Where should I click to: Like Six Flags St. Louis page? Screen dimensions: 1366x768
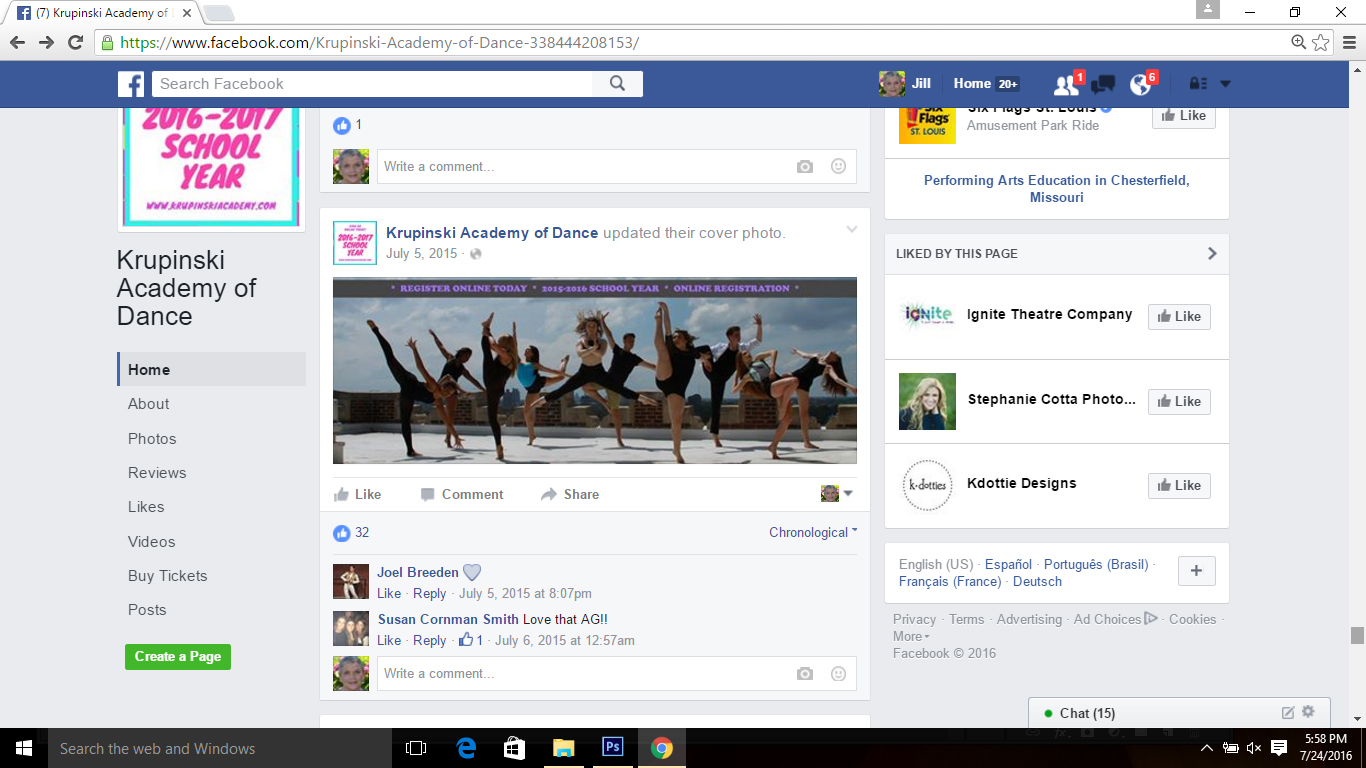pos(1184,115)
